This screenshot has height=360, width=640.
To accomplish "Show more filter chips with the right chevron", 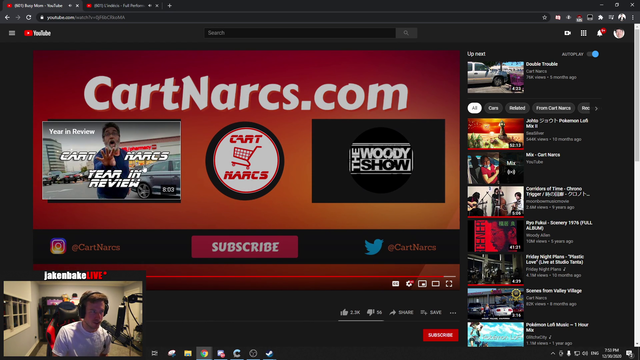I will tap(596, 108).
